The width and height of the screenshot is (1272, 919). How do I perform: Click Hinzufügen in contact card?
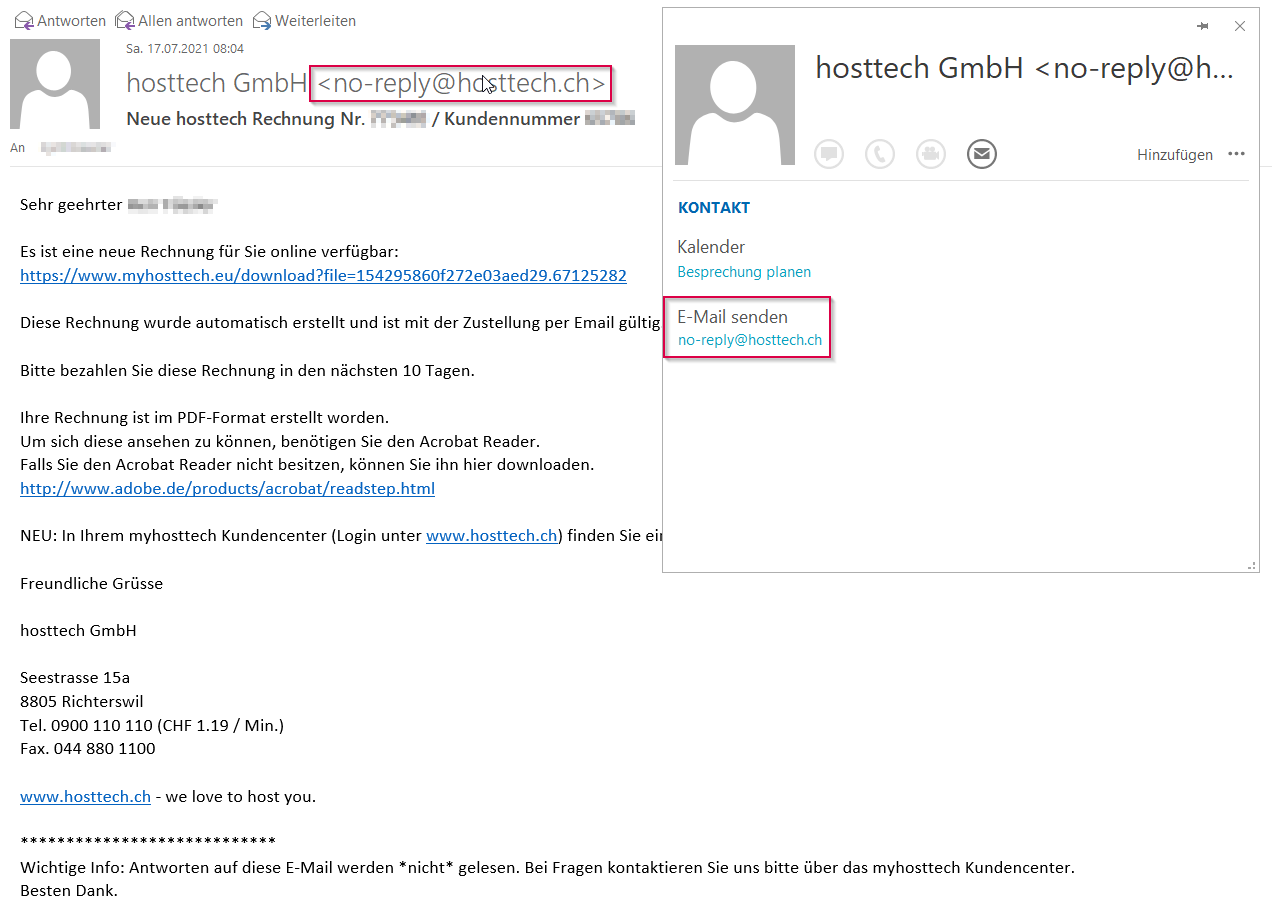[1175, 155]
